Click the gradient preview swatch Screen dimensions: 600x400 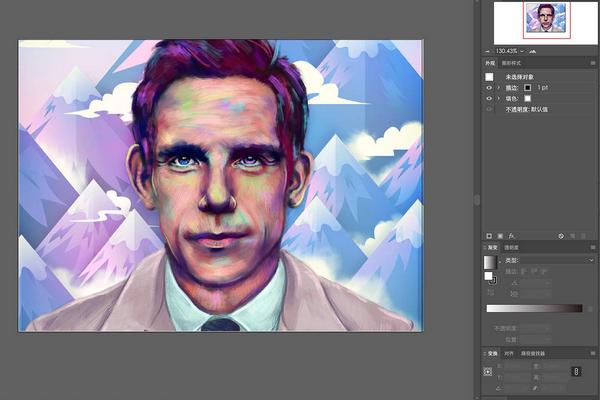[x=490, y=262]
